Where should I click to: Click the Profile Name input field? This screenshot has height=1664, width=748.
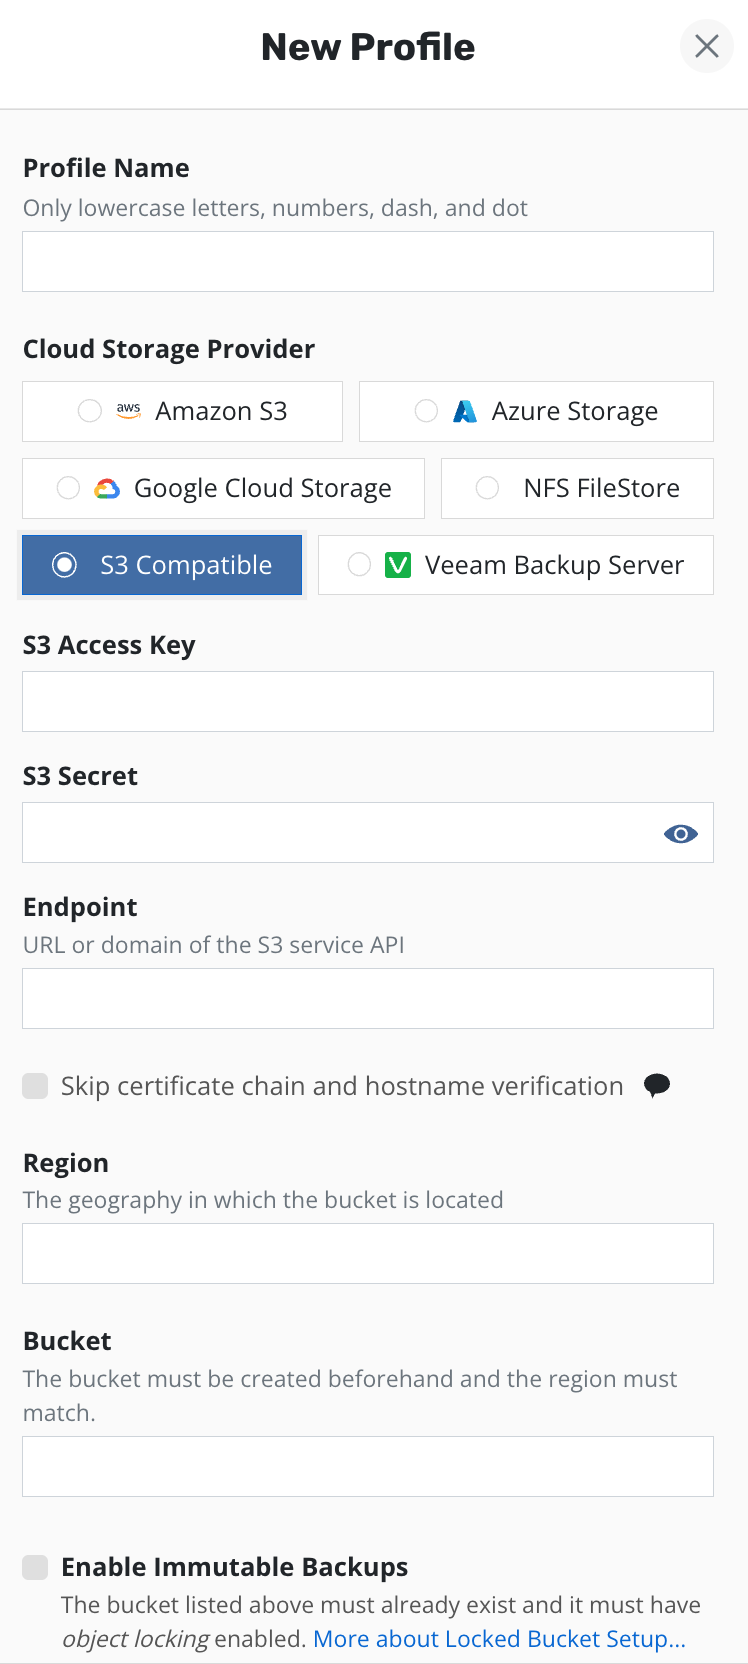(x=367, y=262)
